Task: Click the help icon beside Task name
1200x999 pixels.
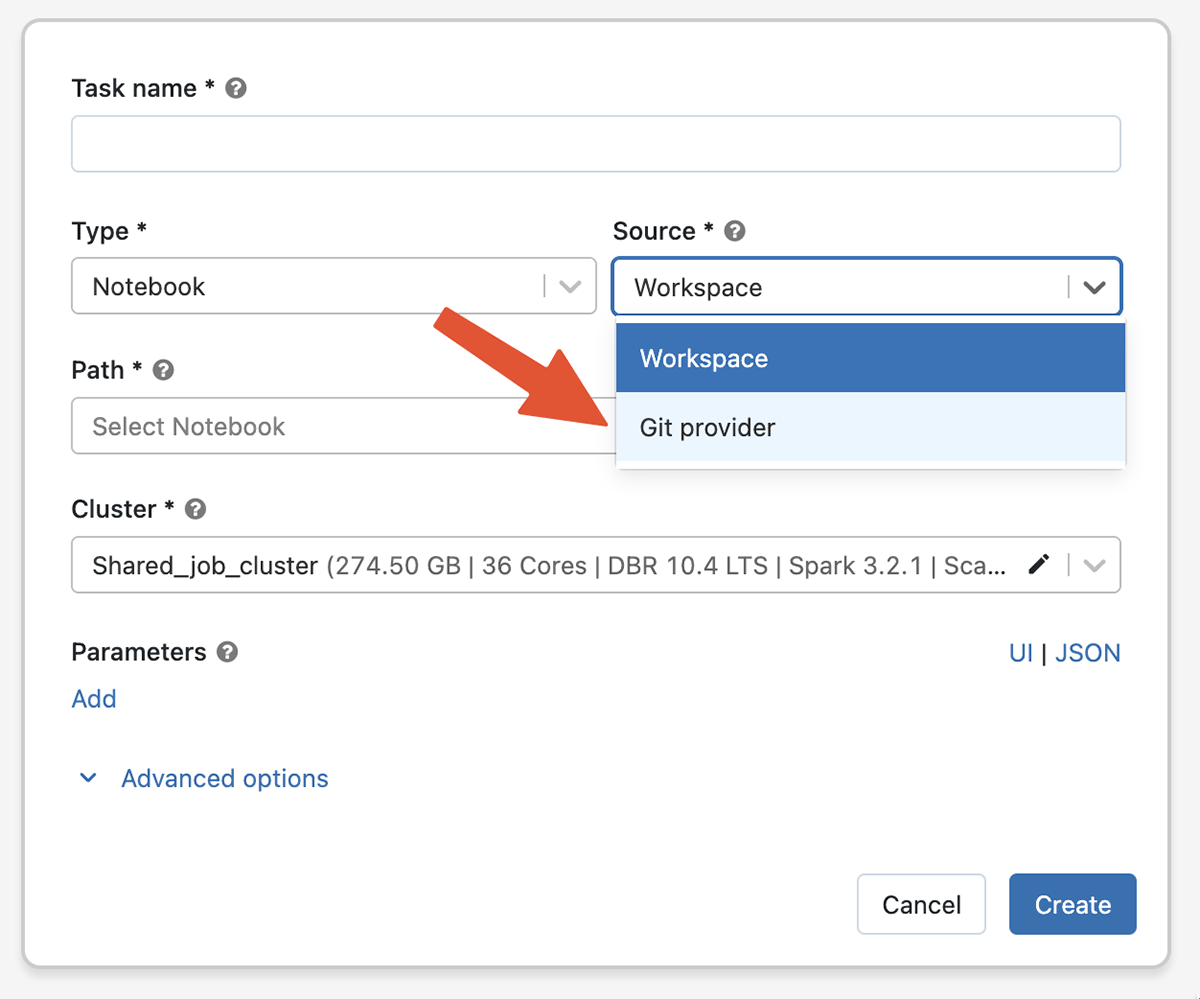Action: coord(236,88)
